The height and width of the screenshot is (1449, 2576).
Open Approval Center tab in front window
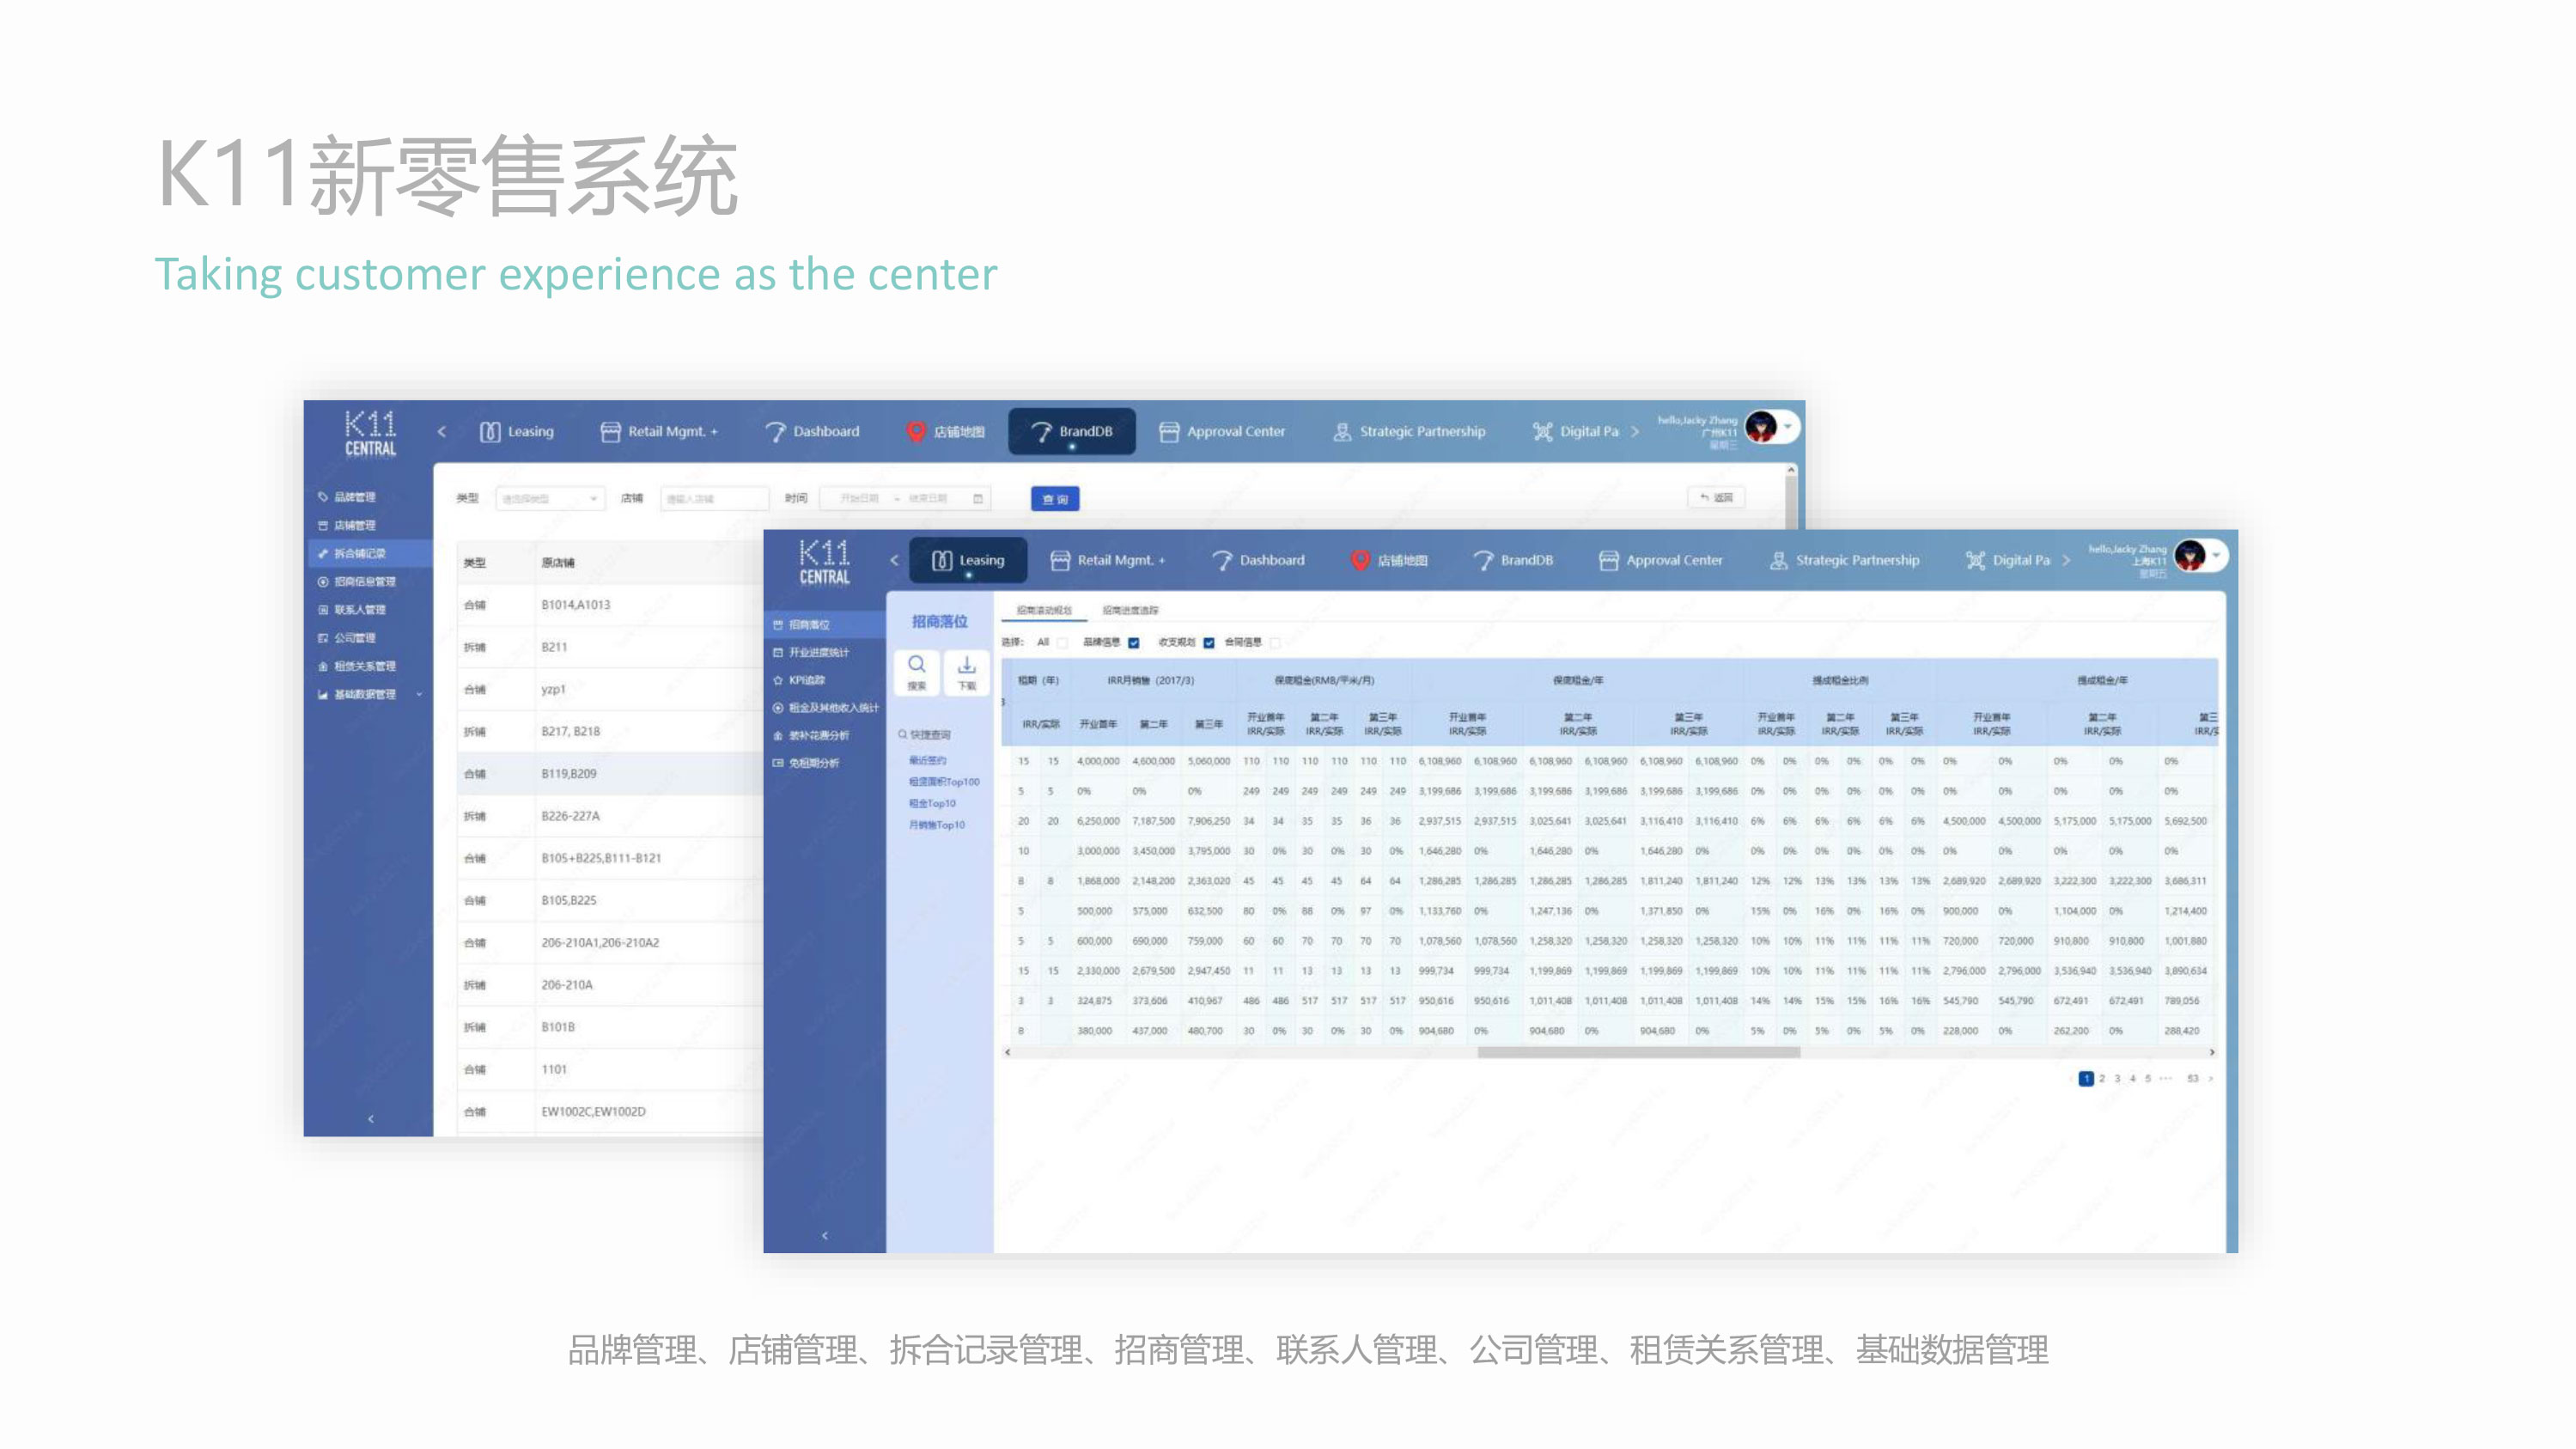(x=1660, y=560)
